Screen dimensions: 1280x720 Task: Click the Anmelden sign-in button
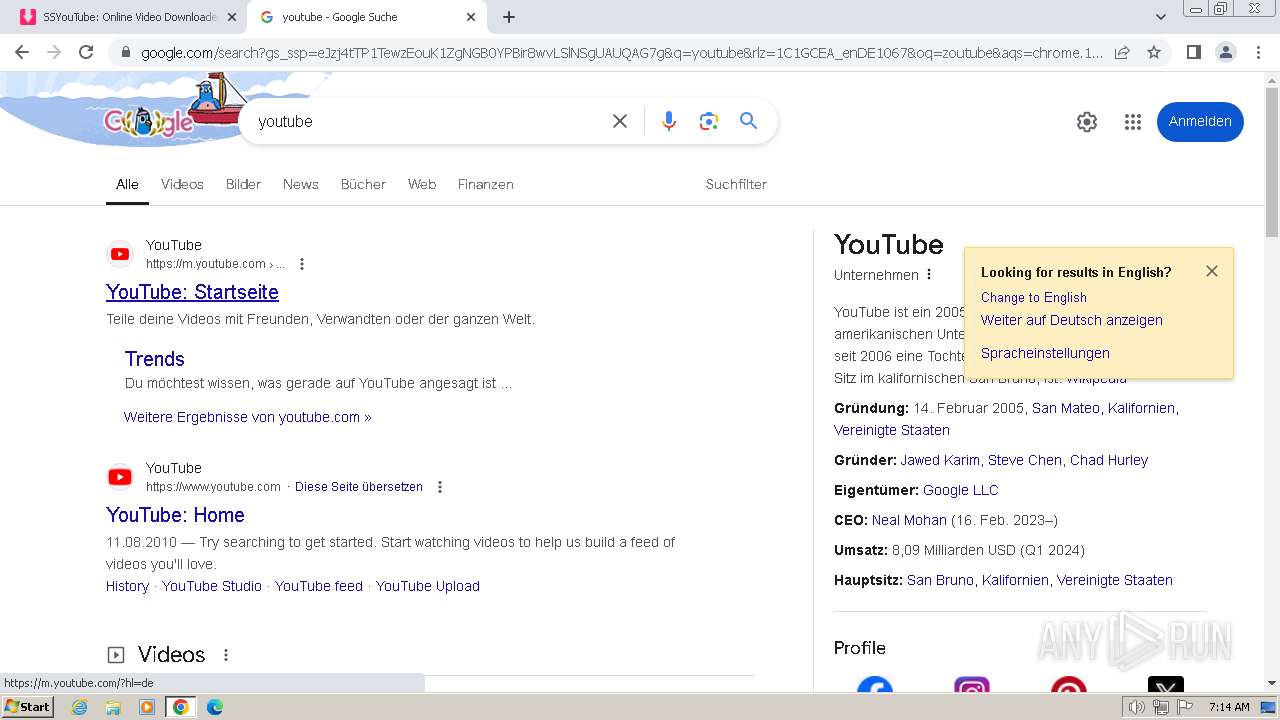[1200, 121]
